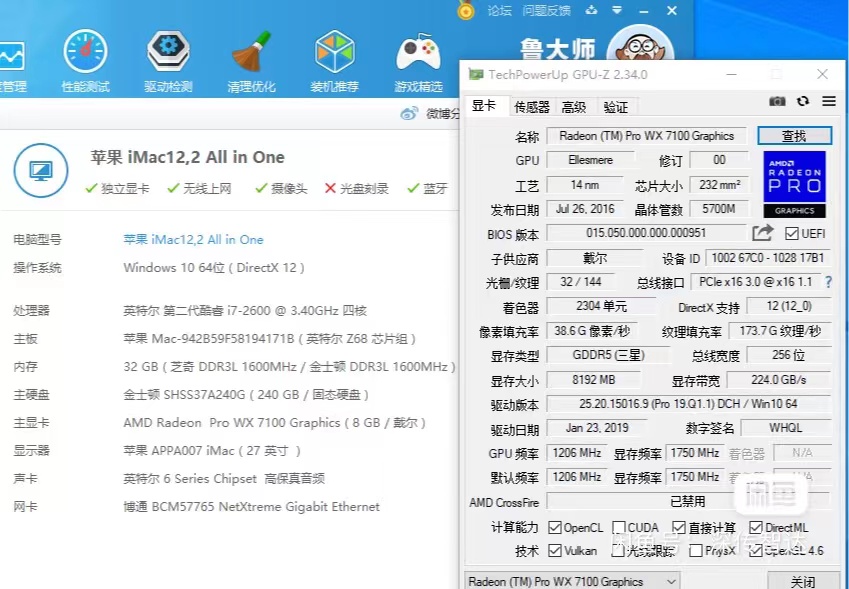Switch to the 验证 validation tab
The width and height of the screenshot is (849, 589).
616,107
